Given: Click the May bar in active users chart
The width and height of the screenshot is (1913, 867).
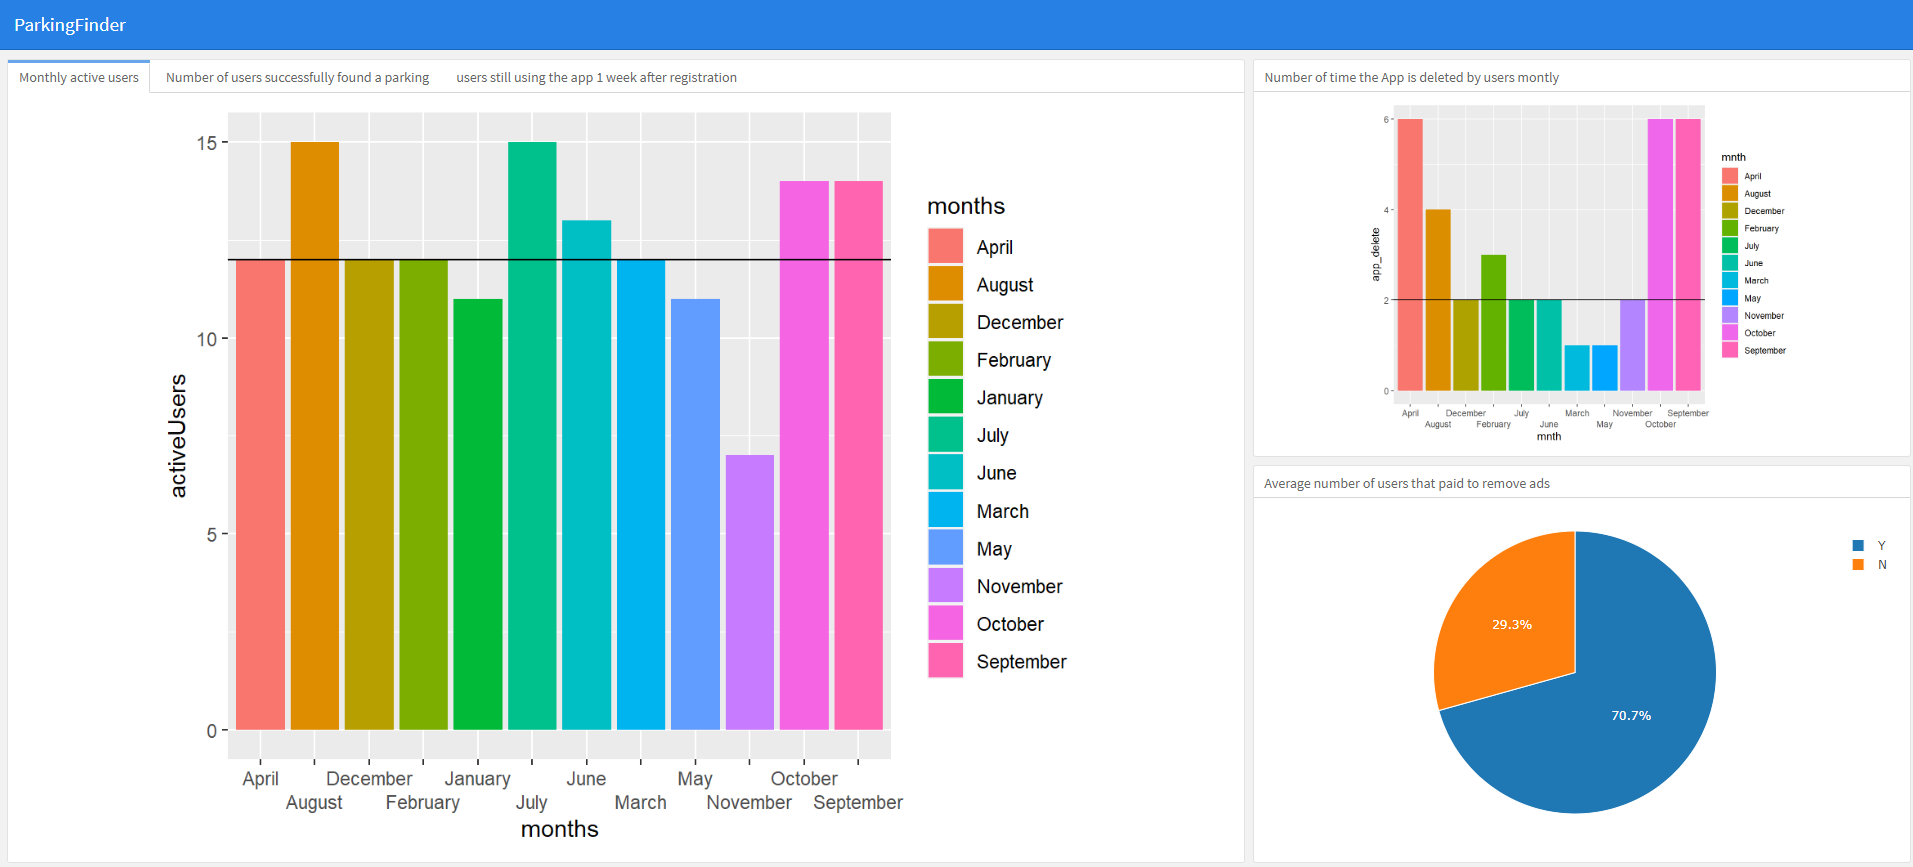Looking at the screenshot, I should [x=695, y=514].
